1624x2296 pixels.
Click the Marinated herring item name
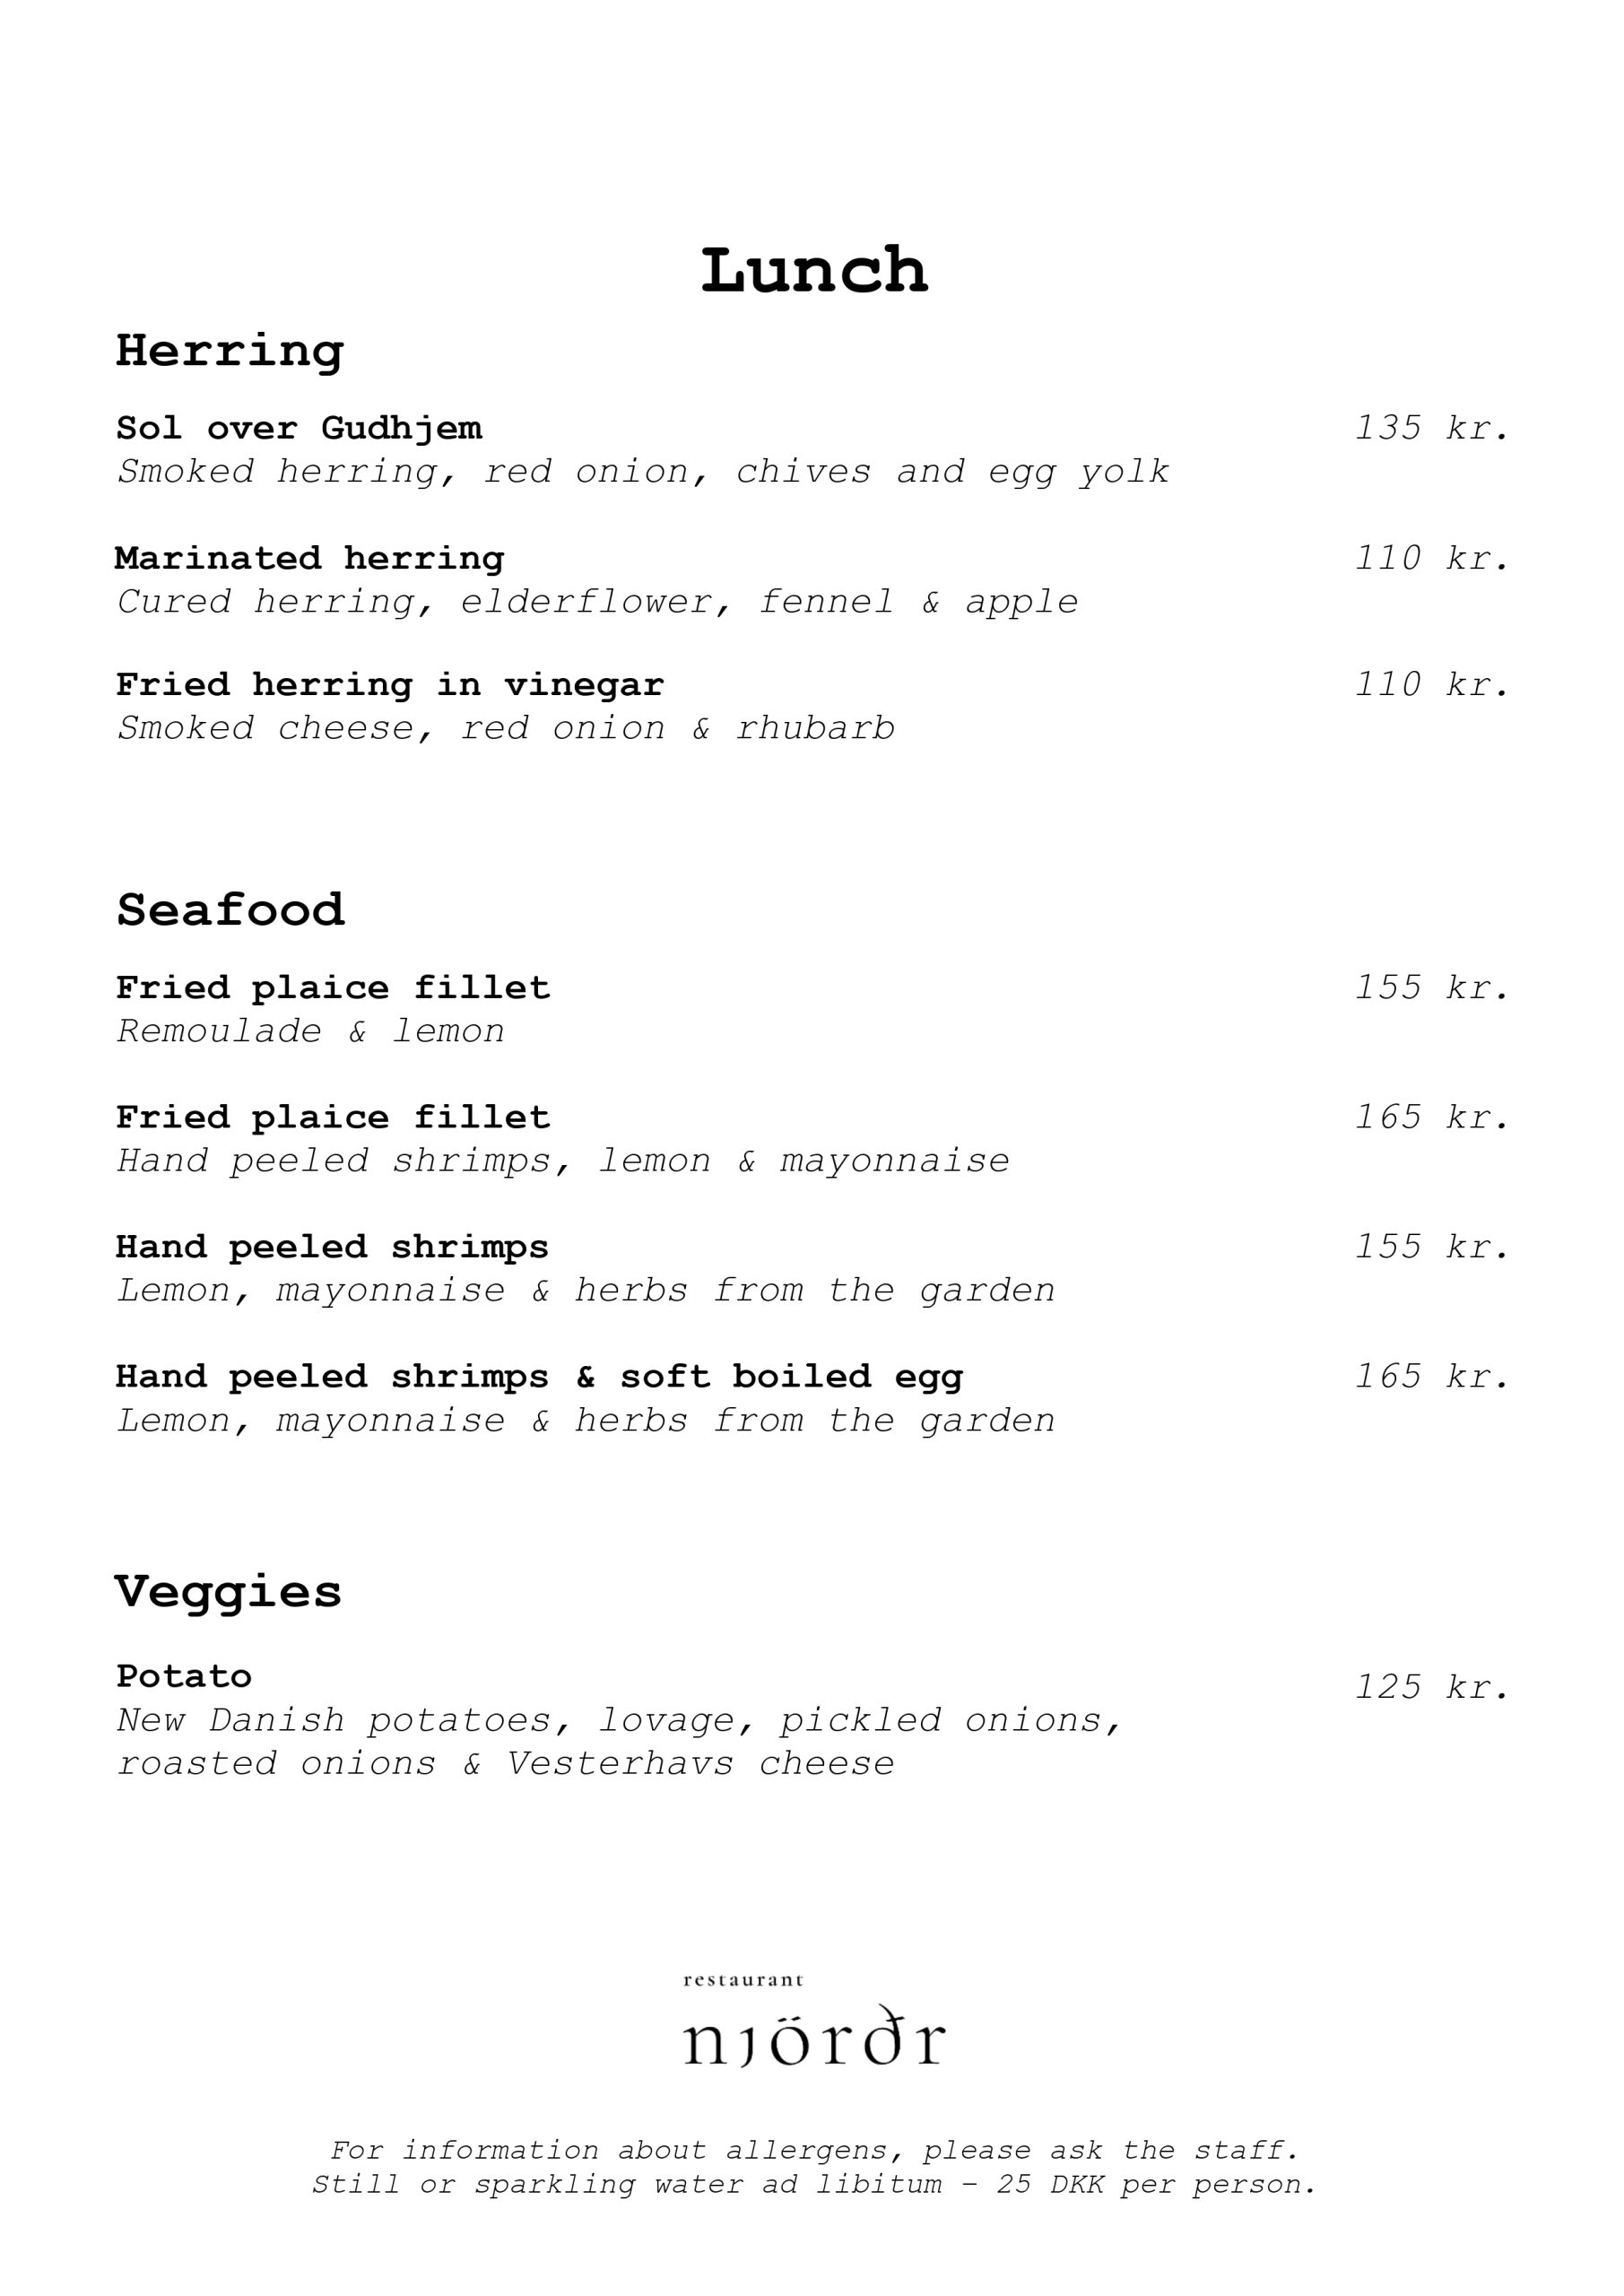[x=310, y=558]
